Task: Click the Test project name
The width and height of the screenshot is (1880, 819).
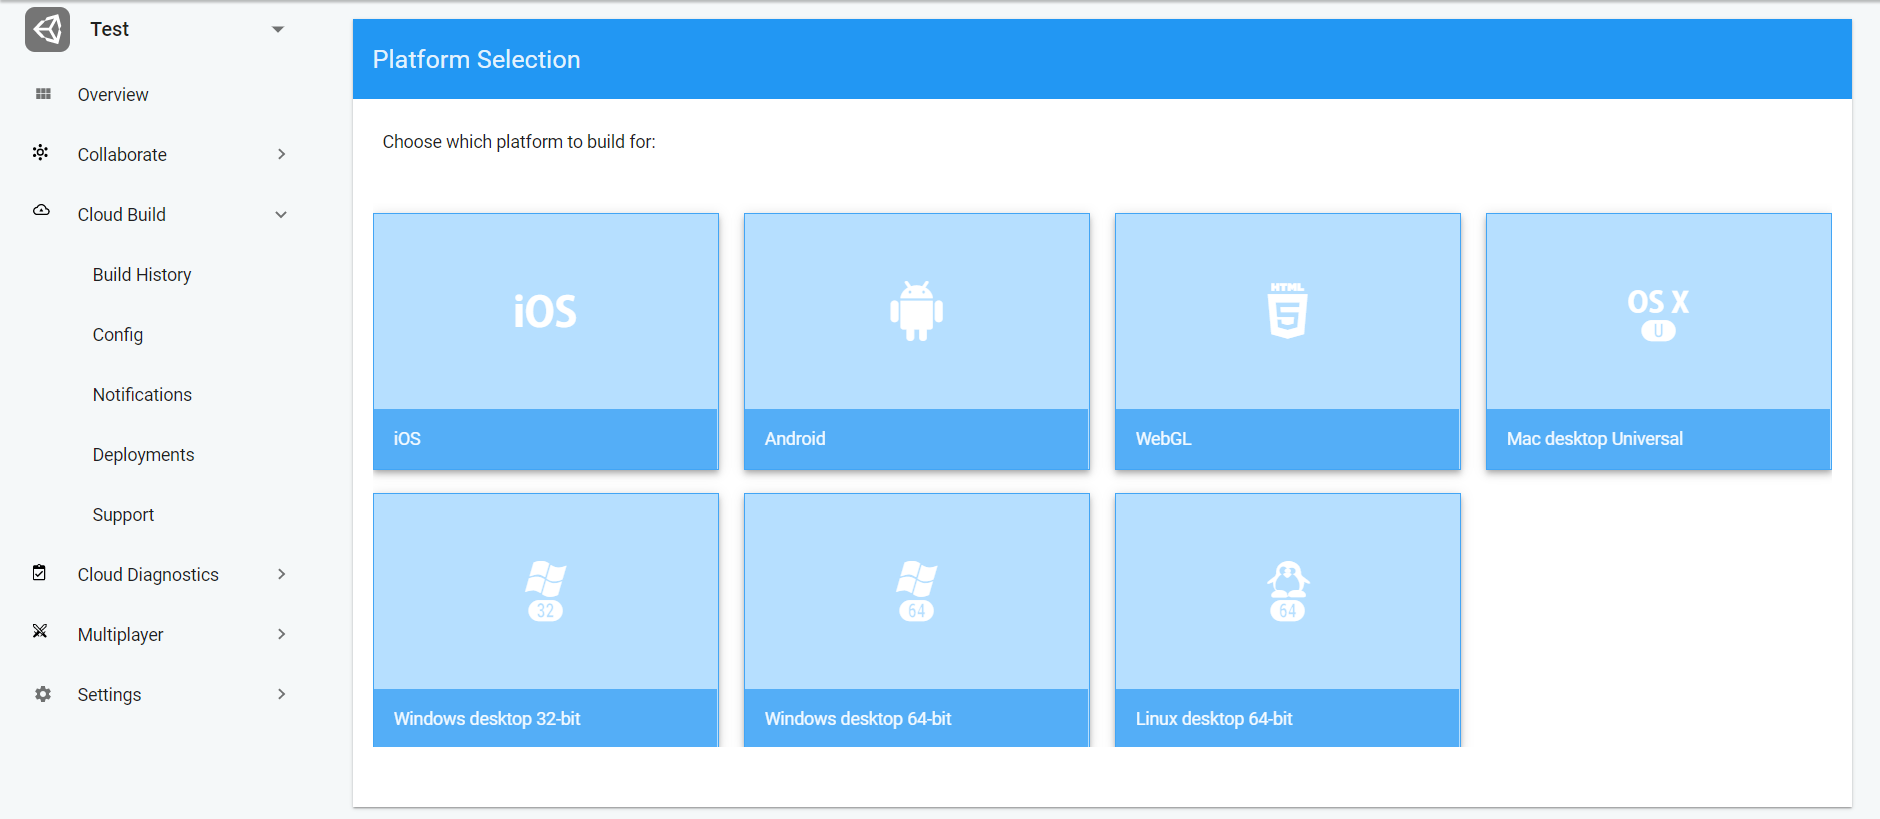Action: 109,30
